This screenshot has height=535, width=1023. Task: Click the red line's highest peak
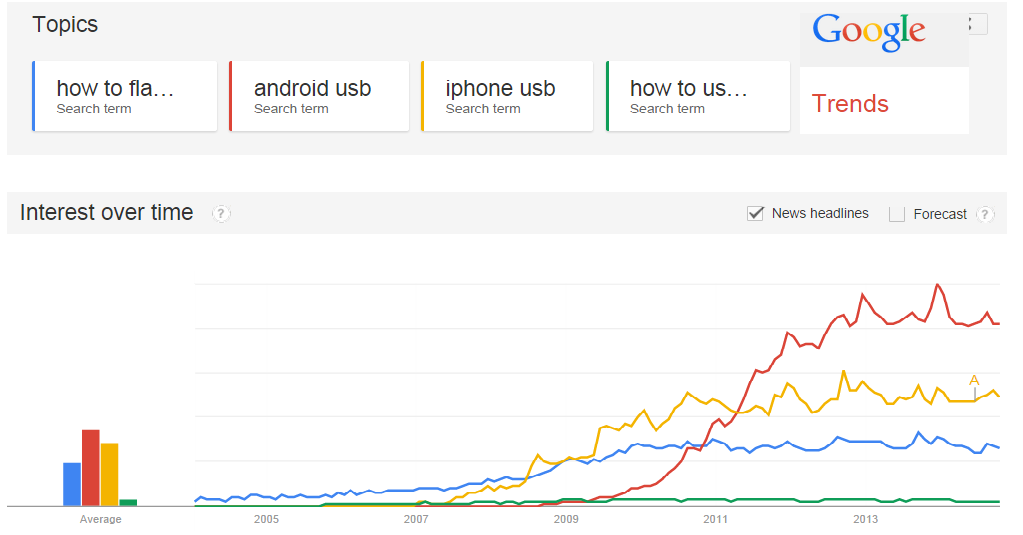tap(938, 284)
